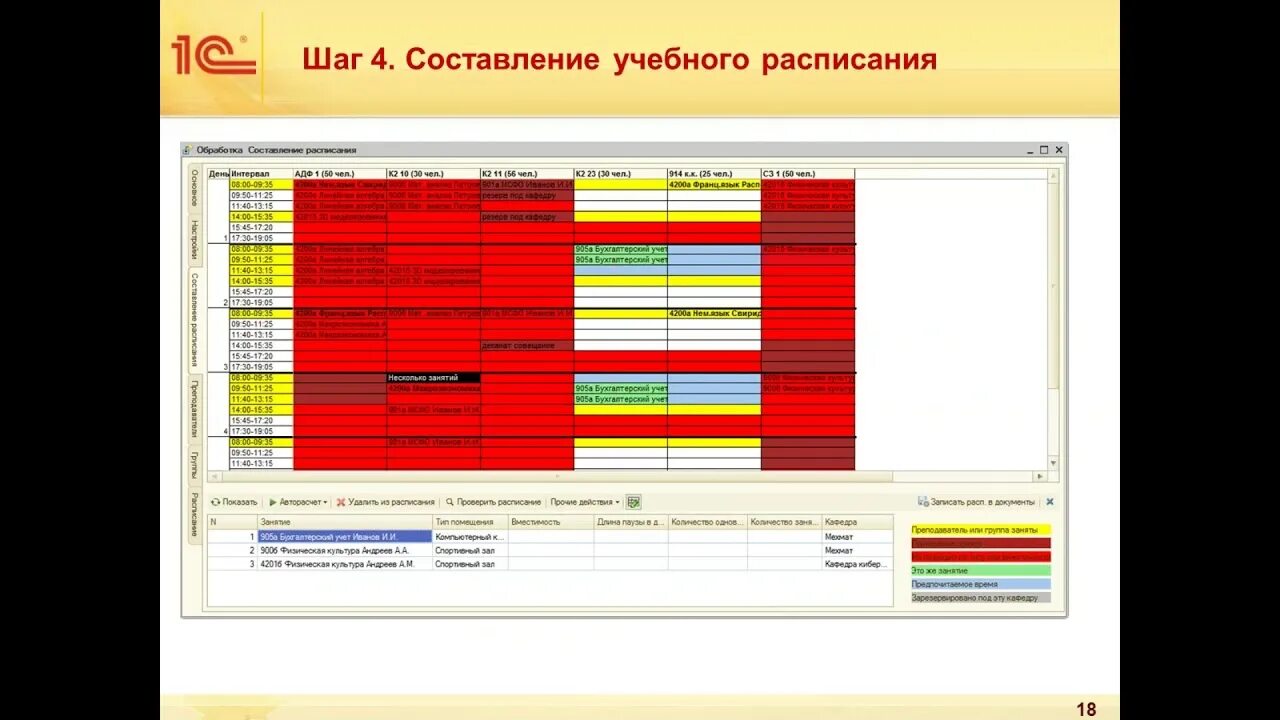Click Записать расп. в документы
The height and width of the screenshot is (720, 1280).
click(976, 502)
